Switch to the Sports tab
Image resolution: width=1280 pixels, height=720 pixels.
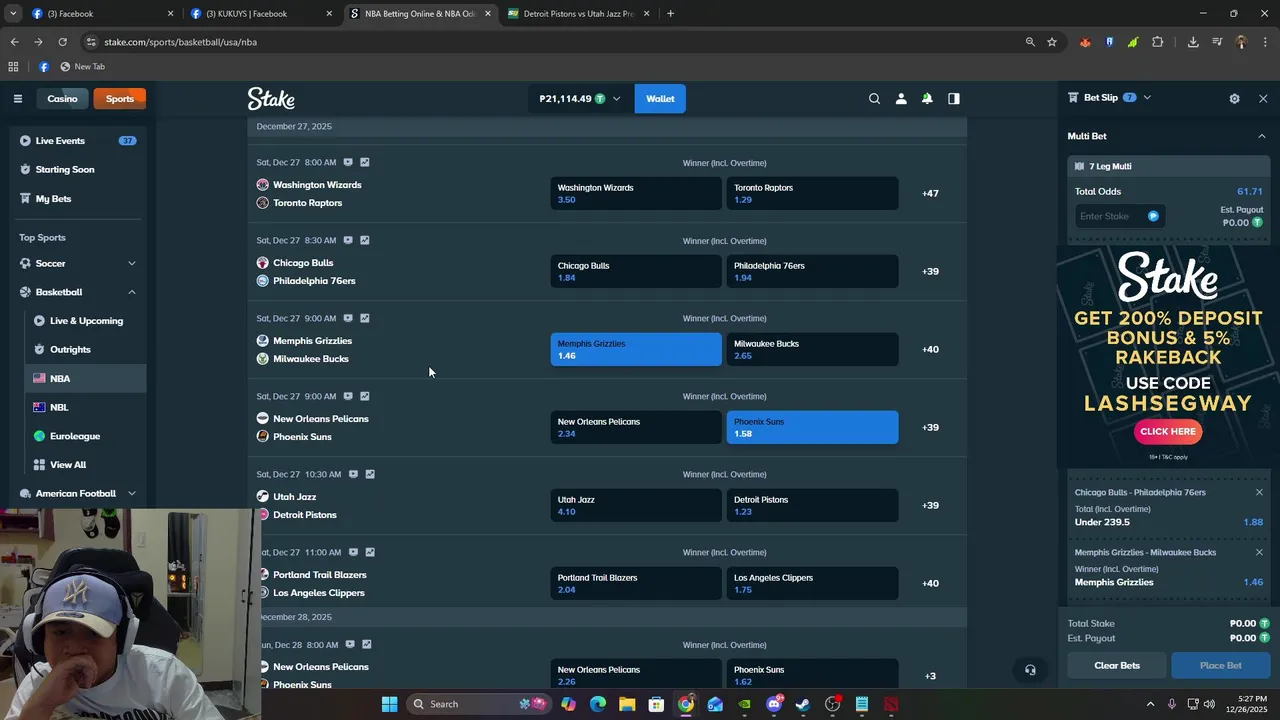tap(120, 98)
